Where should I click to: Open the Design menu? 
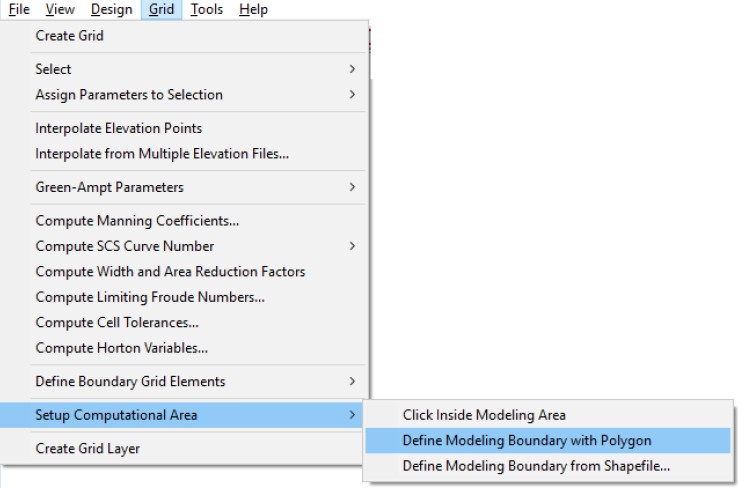tap(111, 9)
